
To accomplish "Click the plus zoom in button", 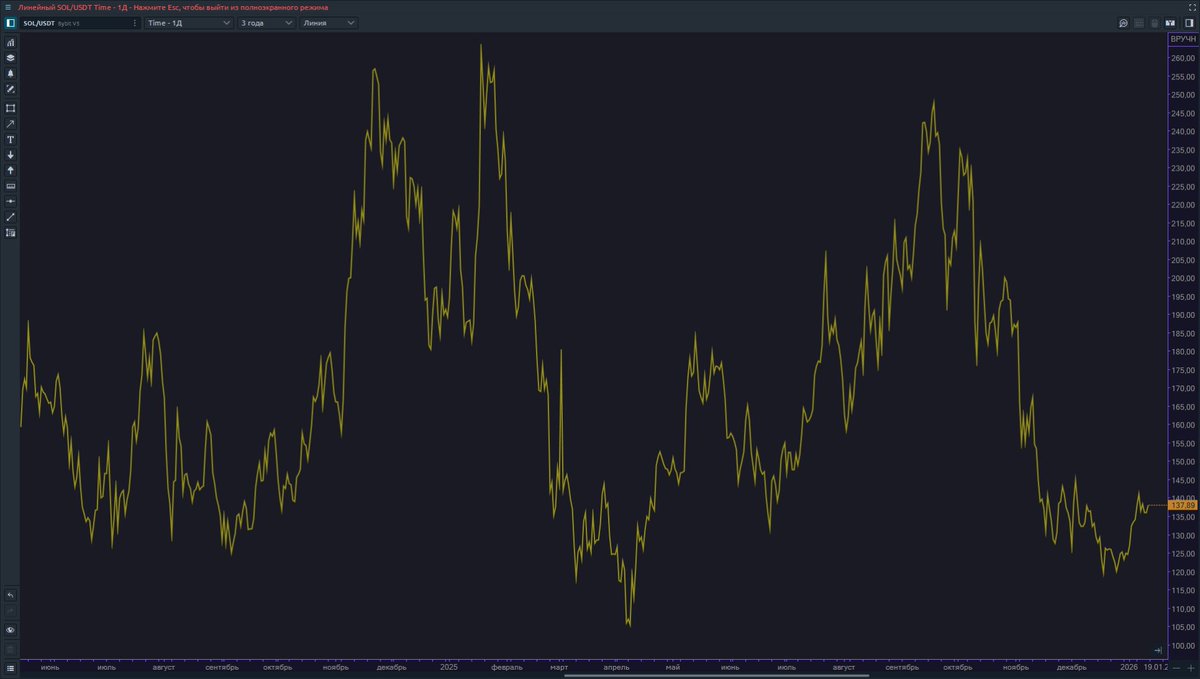I will [x=1191, y=667].
